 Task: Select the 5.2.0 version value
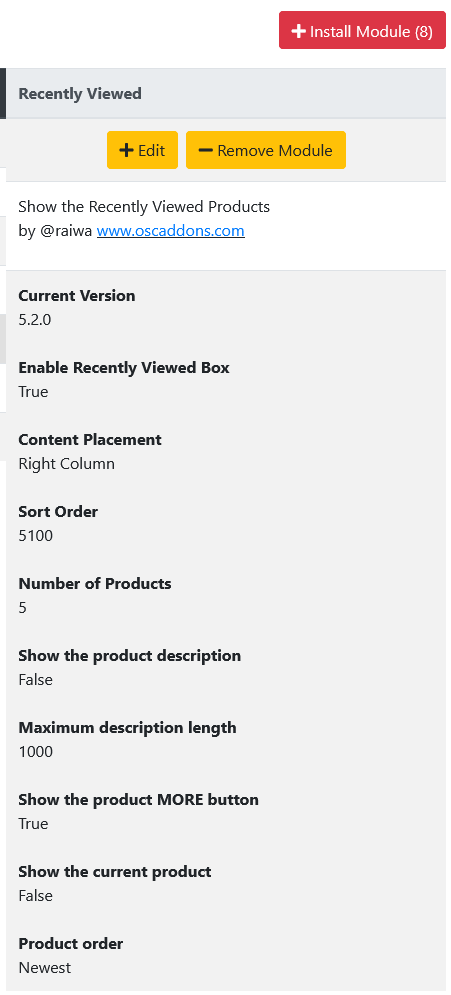point(35,319)
